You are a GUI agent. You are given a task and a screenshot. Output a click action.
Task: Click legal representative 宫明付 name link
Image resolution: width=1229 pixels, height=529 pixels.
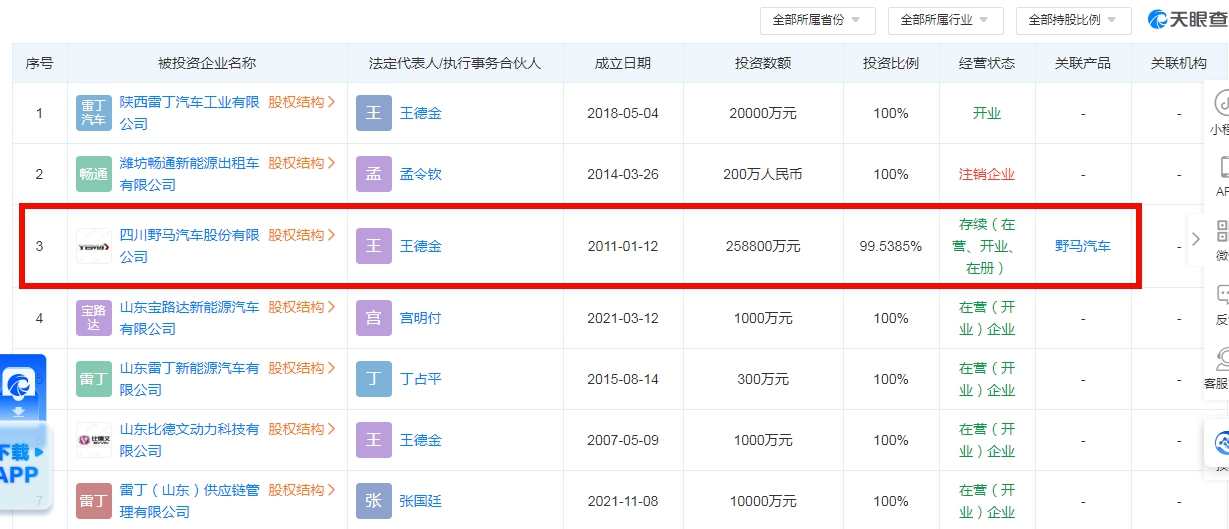(420, 318)
